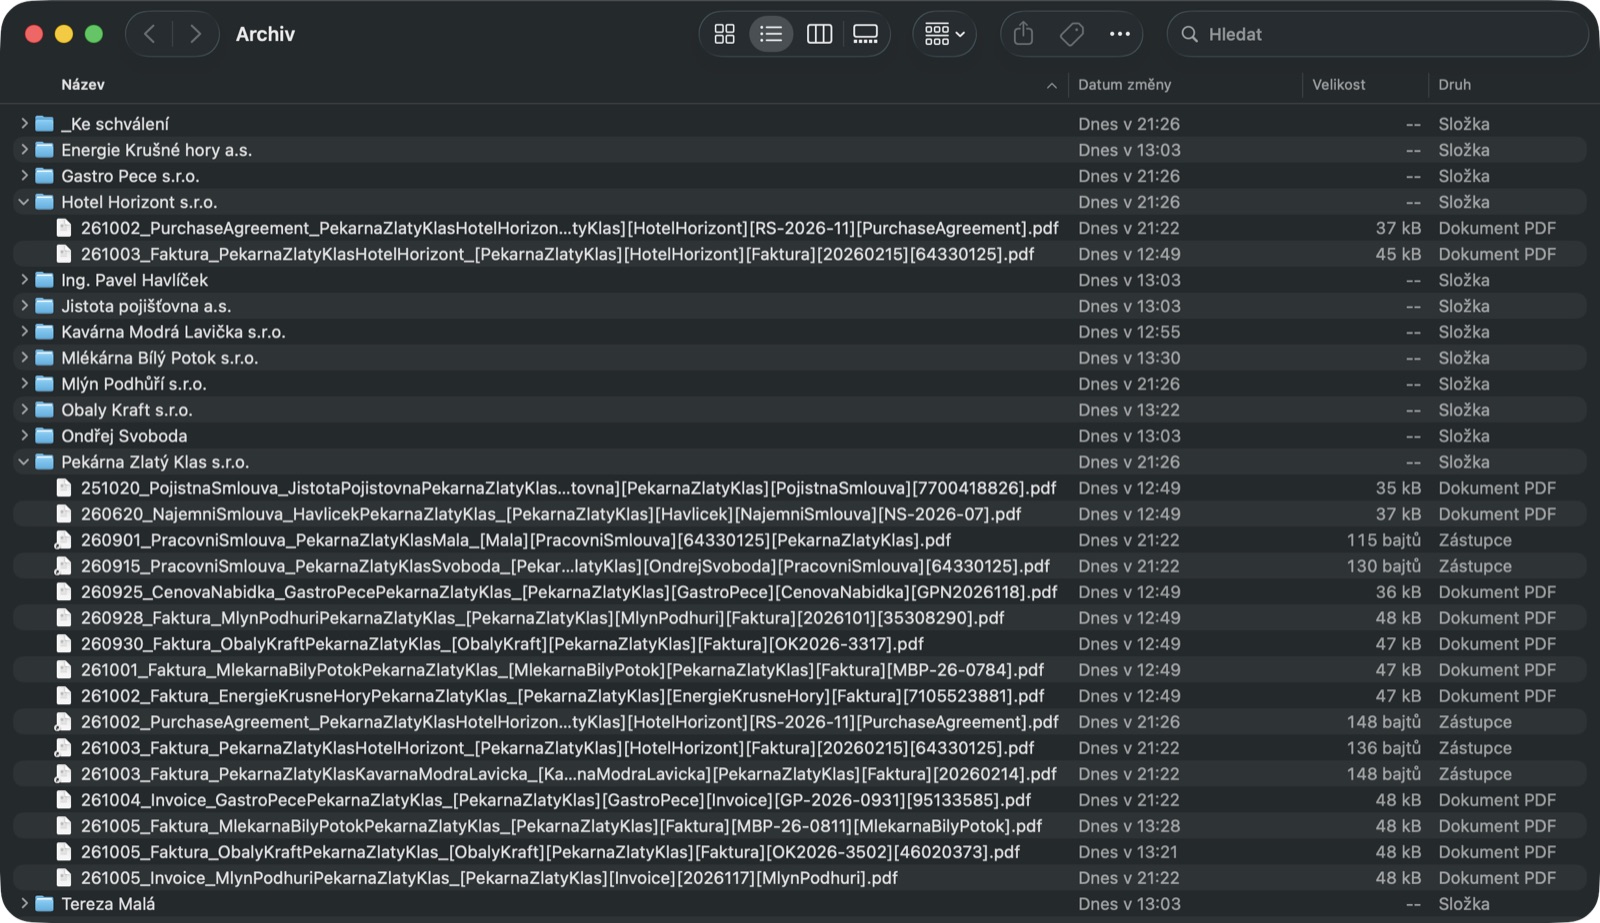Open the more actions ellipsis menu
Image resolution: width=1600 pixels, height=923 pixels.
(x=1119, y=34)
